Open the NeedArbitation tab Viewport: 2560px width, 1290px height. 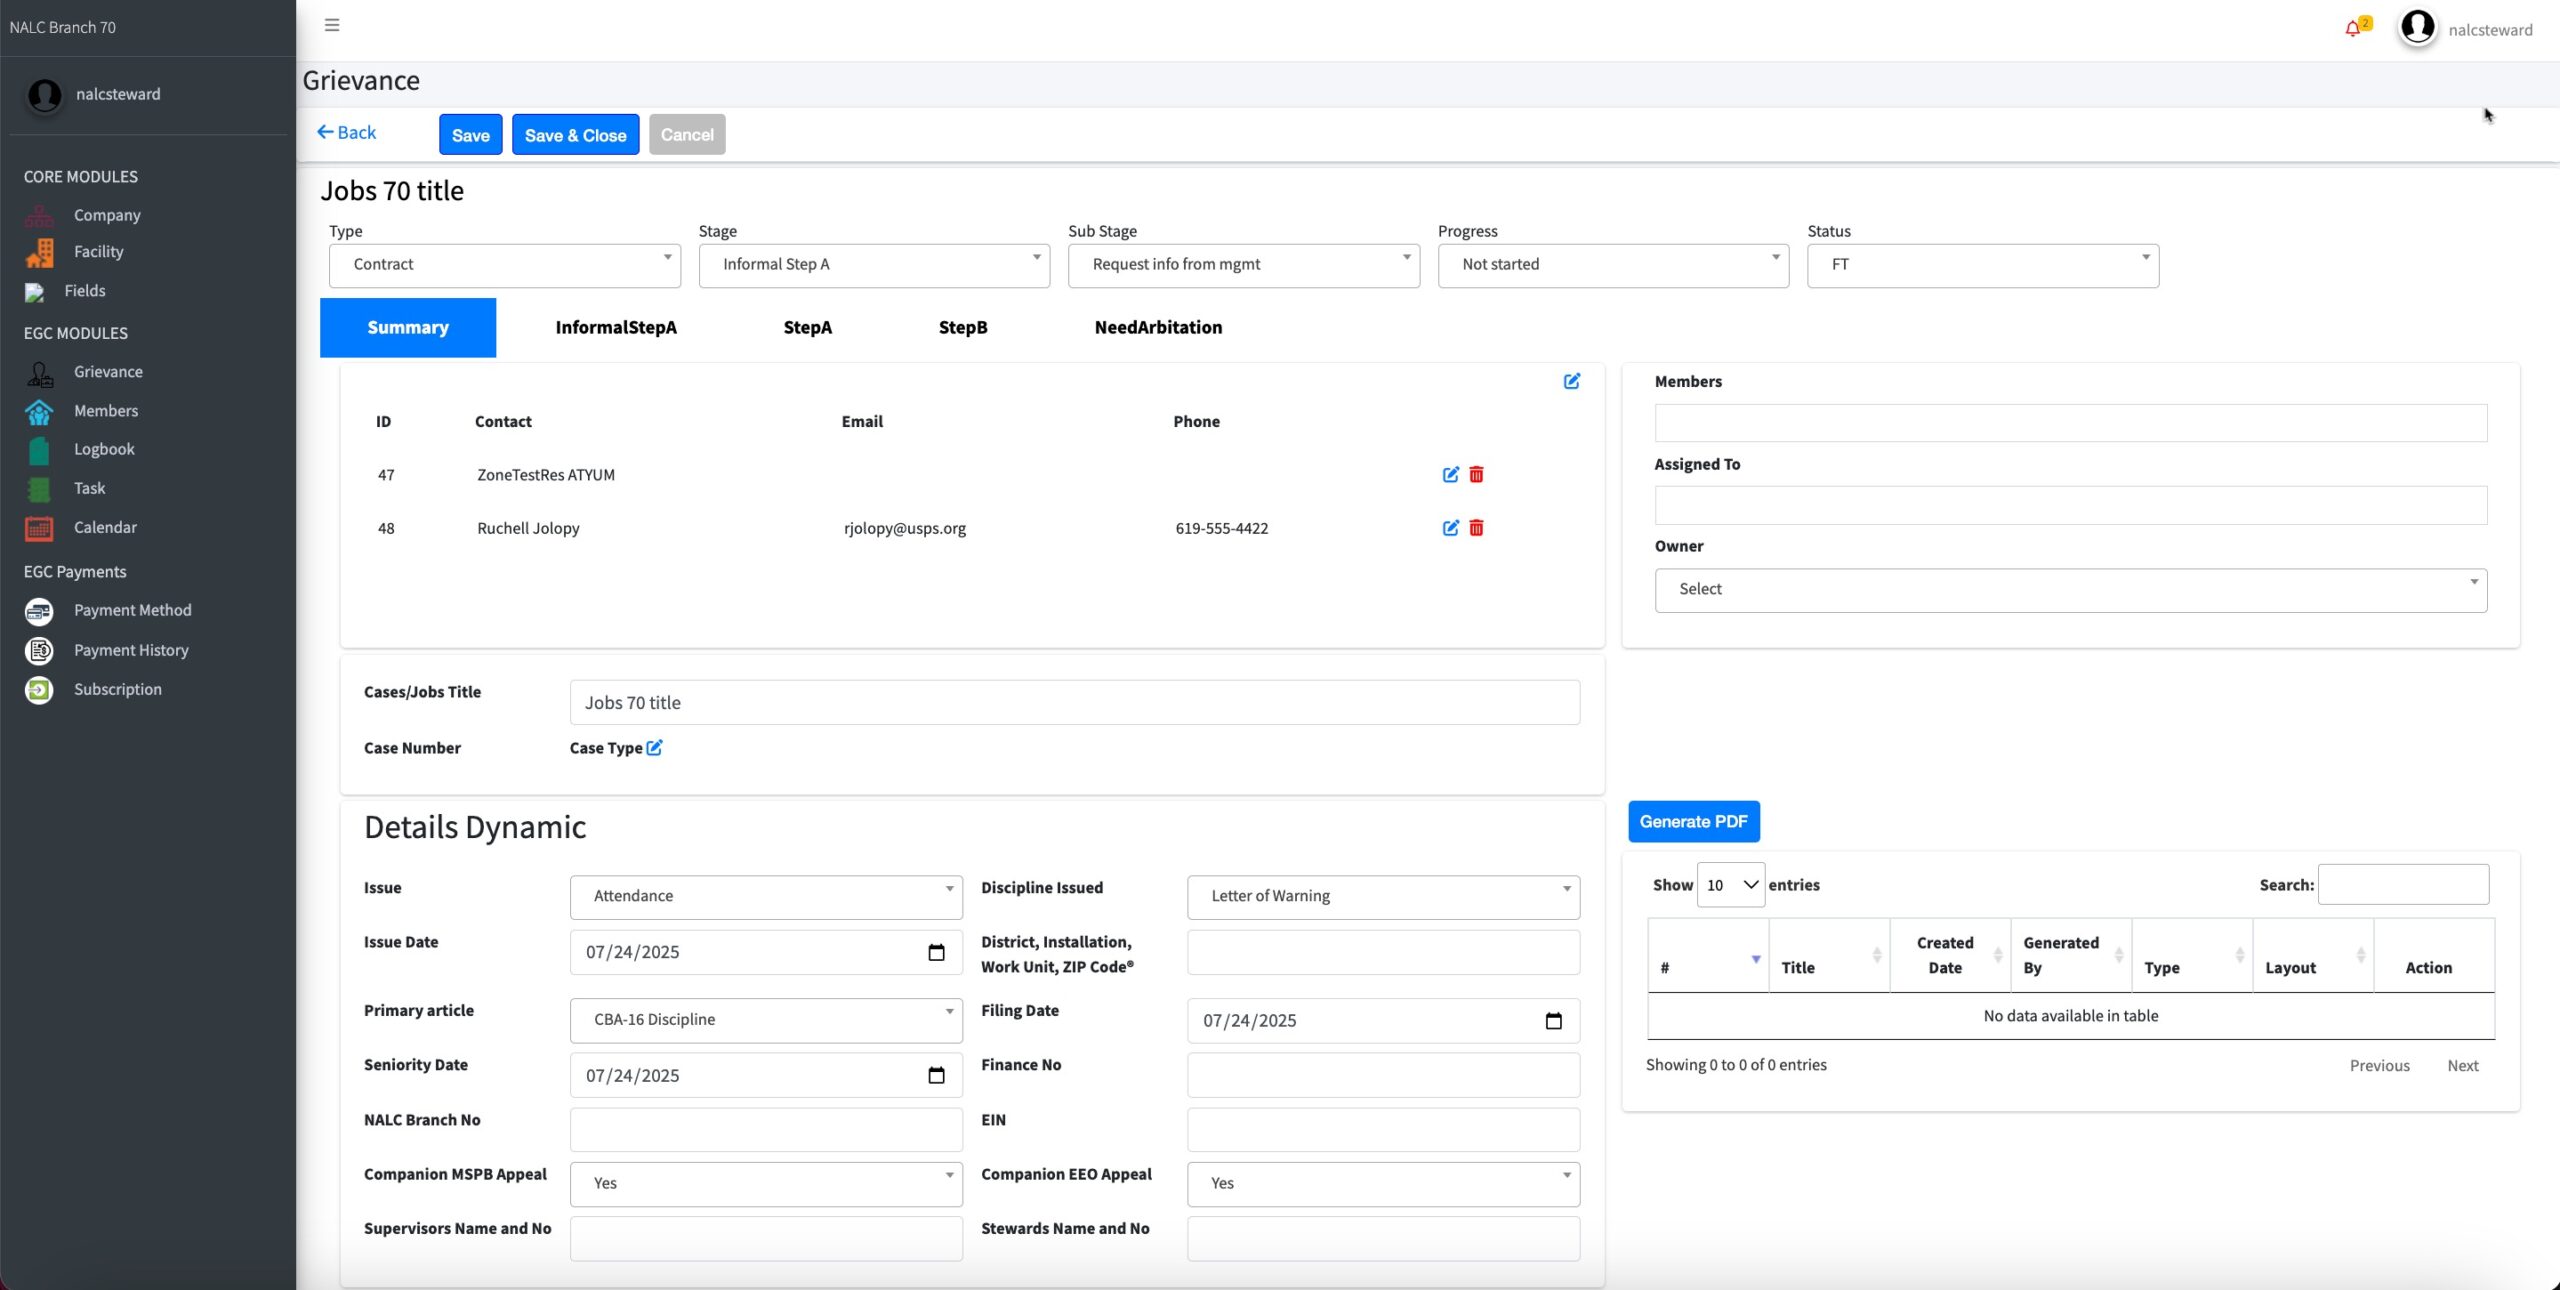point(1158,327)
